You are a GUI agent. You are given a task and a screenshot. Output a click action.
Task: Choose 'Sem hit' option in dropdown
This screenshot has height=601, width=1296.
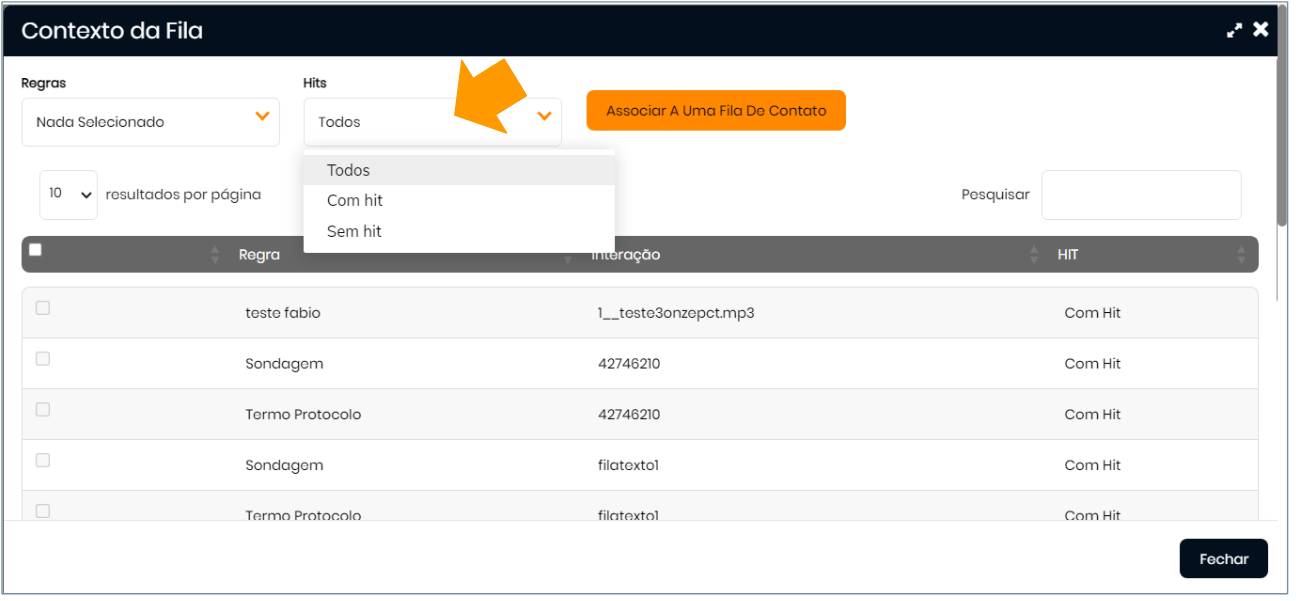[x=354, y=232]
